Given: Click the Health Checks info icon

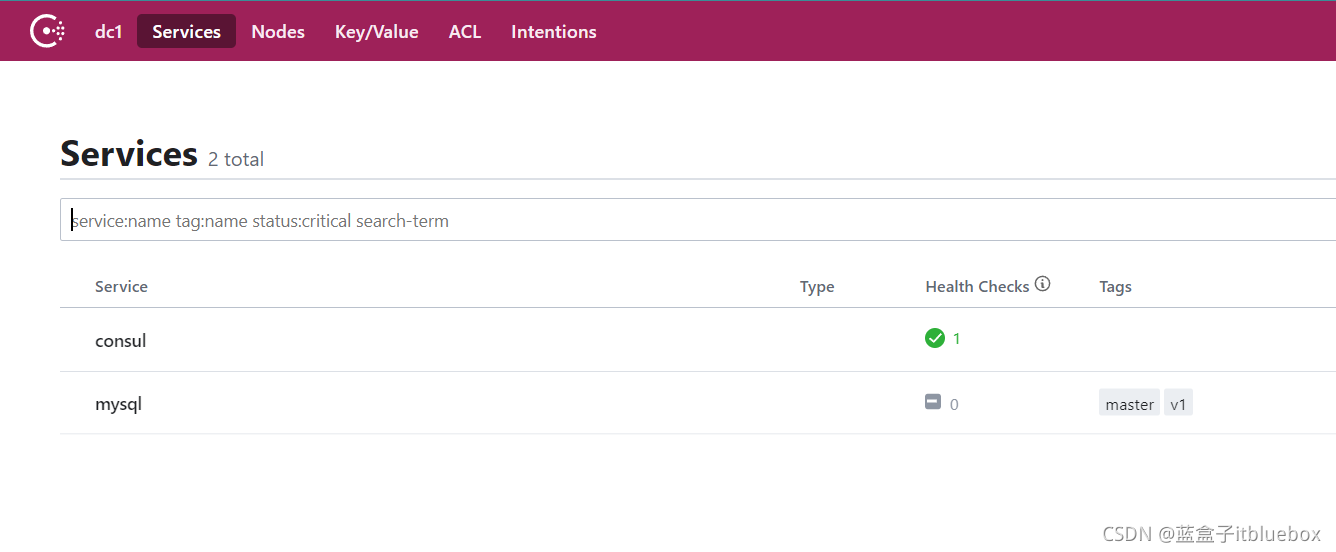Looking at the screenshot, I should [1042, 285].
